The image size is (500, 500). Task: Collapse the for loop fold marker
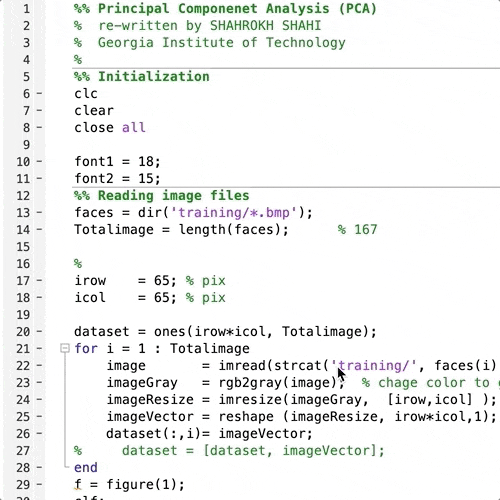point(65,349)
